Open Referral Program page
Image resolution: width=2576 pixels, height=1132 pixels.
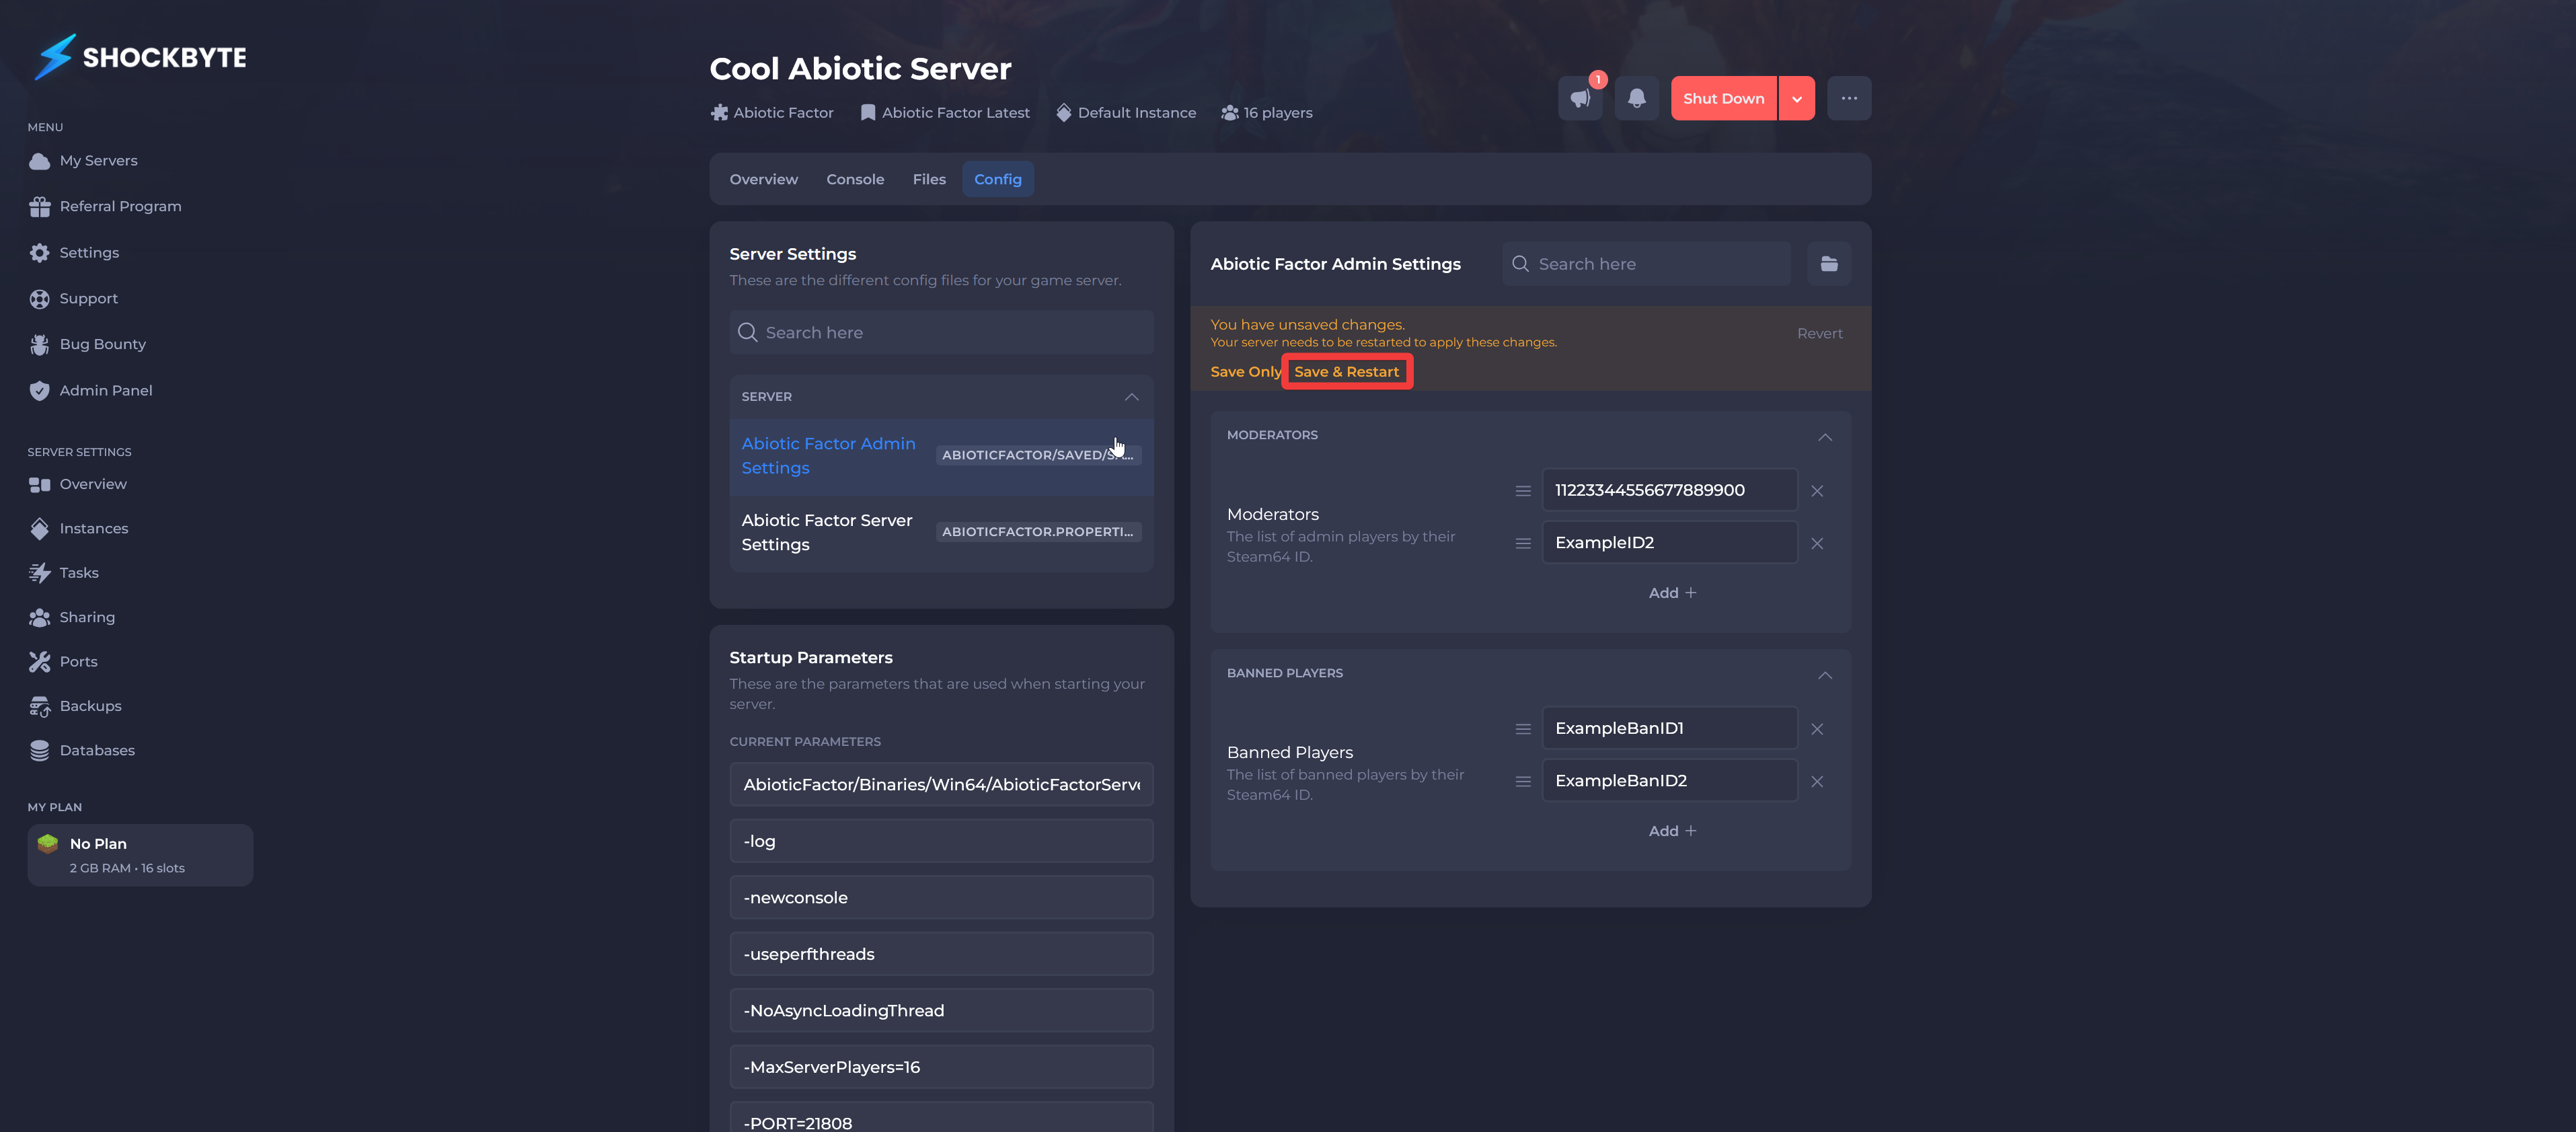tap(105, 206)
